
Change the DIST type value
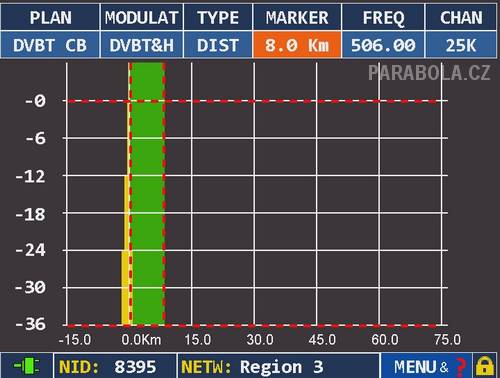[218, 45]
